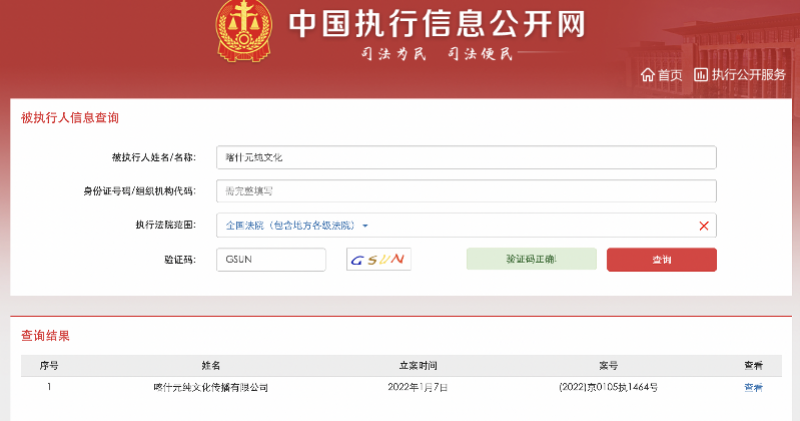Click the 执行法院范围 field label
800x421 pixels.
(x=165, y=225)
